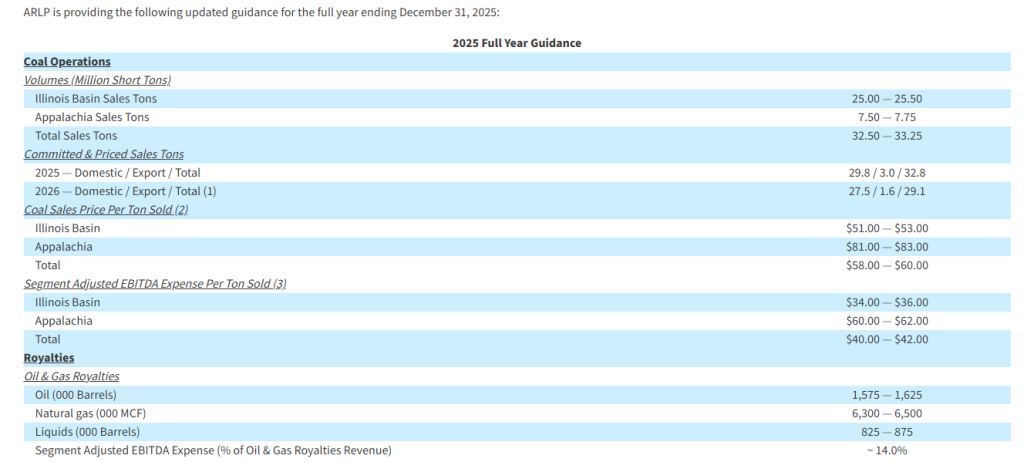
Task: Click the Coal Sales Price Per Ton Sold subheading
Action: pos(106,210)
